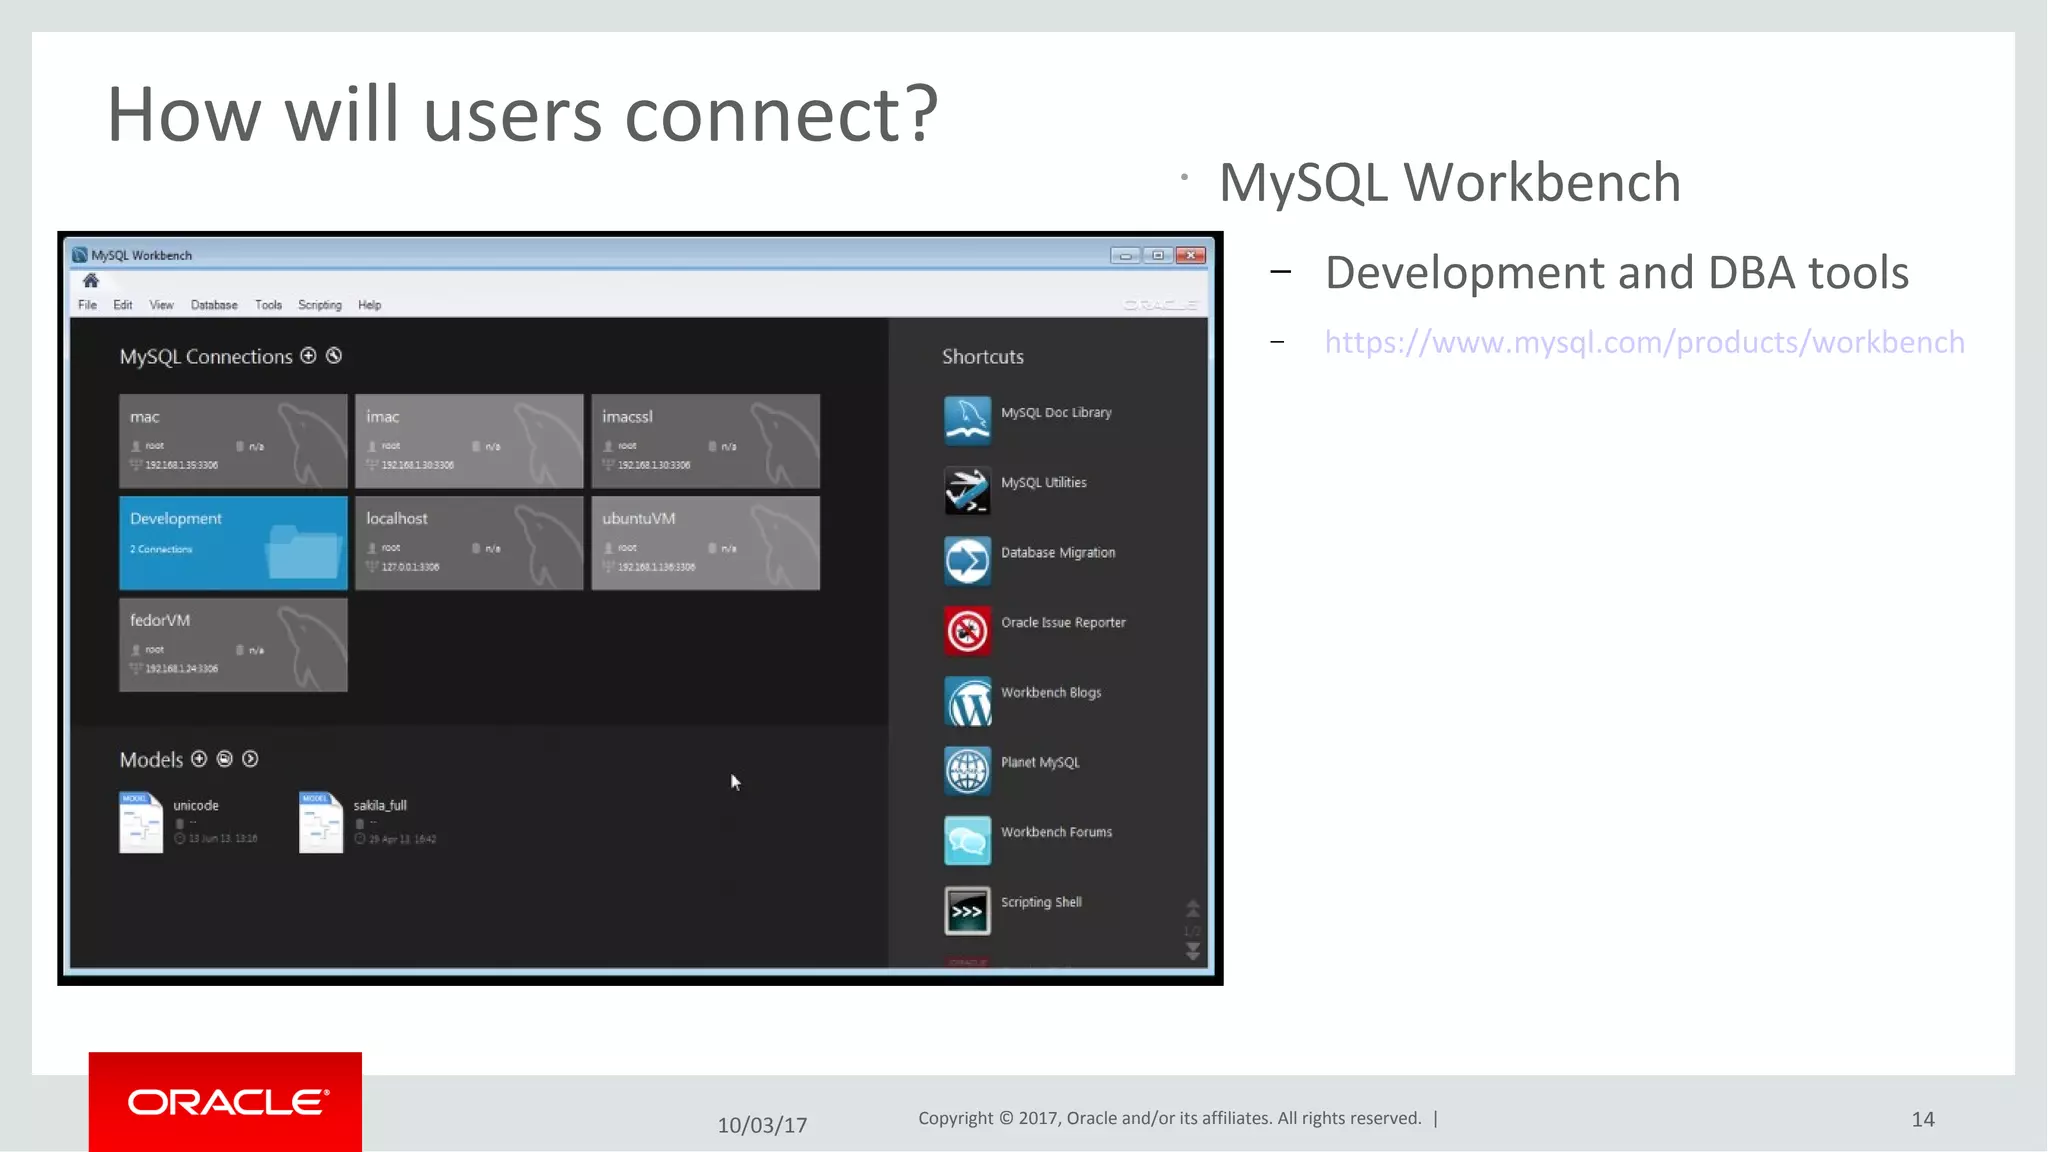2048x1152 pixels.
Task: Click Oracle Issue Reporter label
Action: coord(1063,623)
